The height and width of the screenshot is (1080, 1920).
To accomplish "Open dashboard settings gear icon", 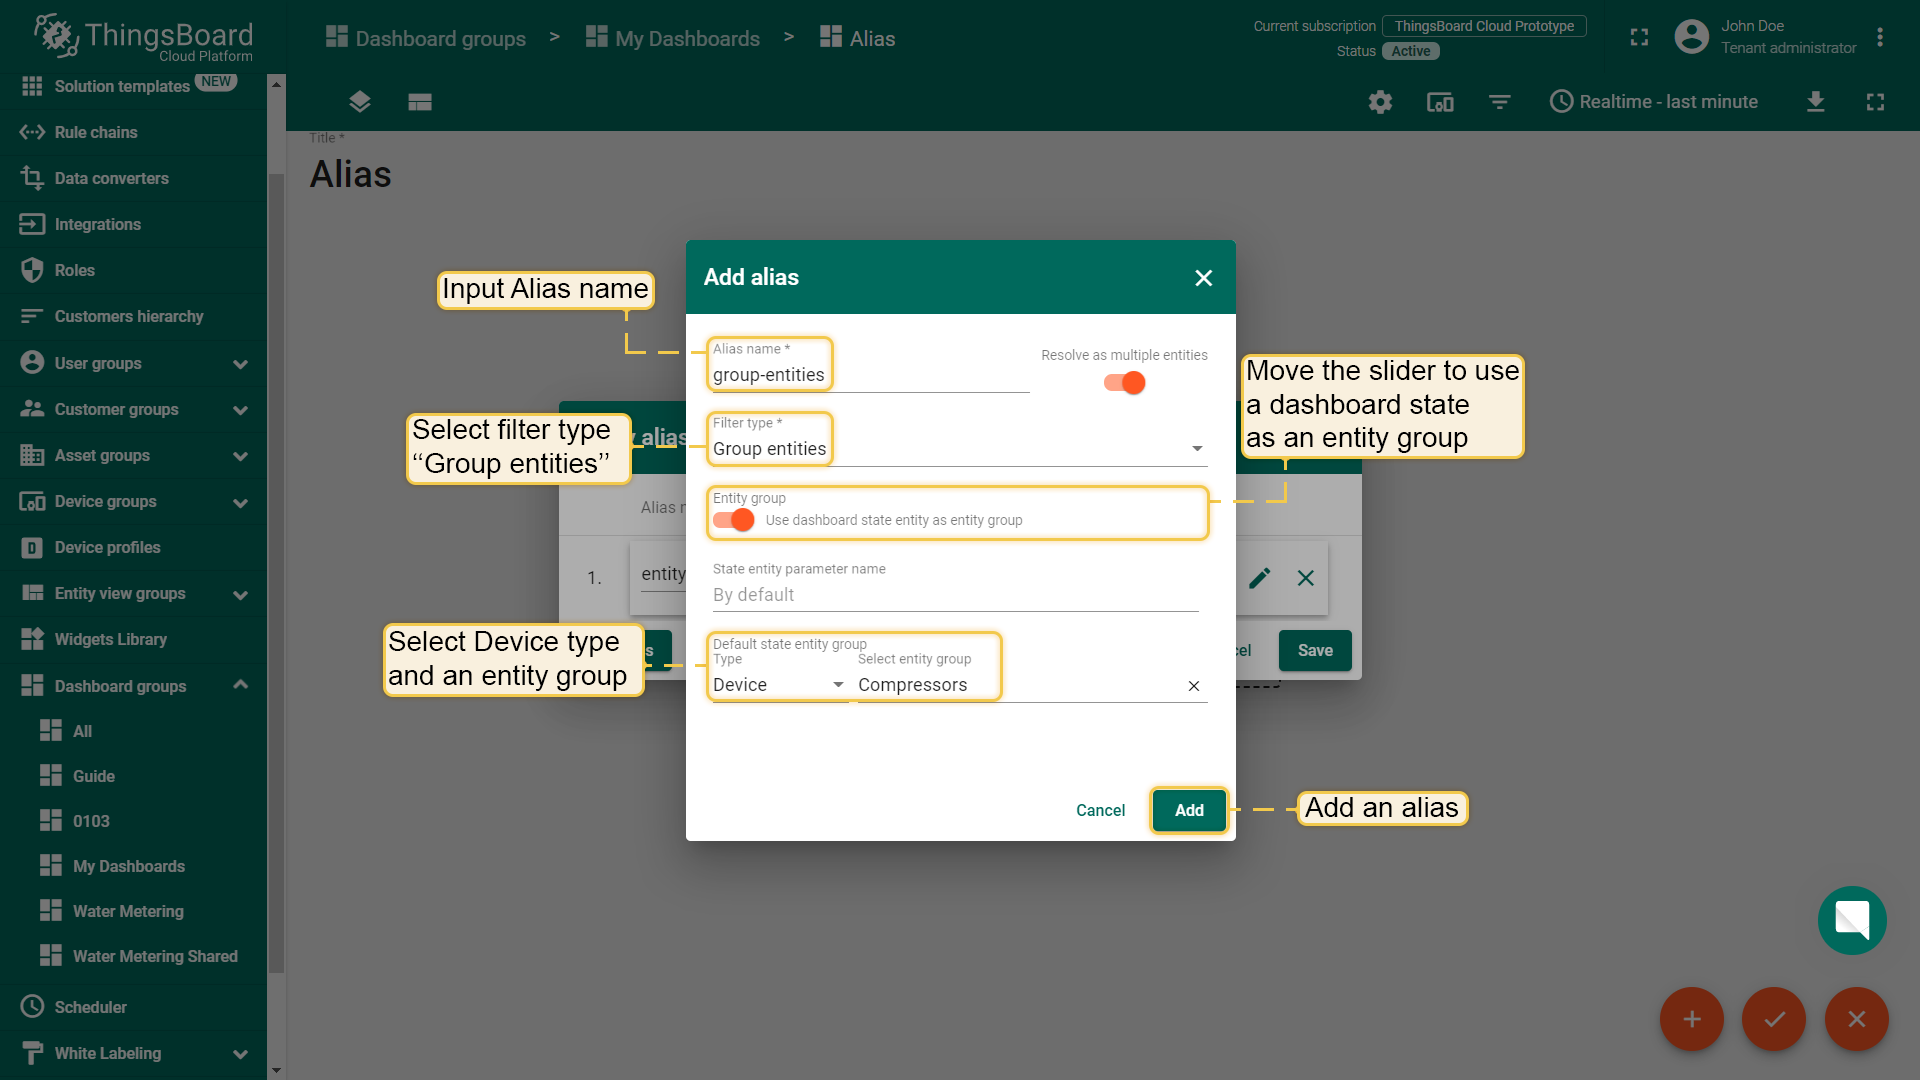I will pyautogui.click(x=1380, y=102).
